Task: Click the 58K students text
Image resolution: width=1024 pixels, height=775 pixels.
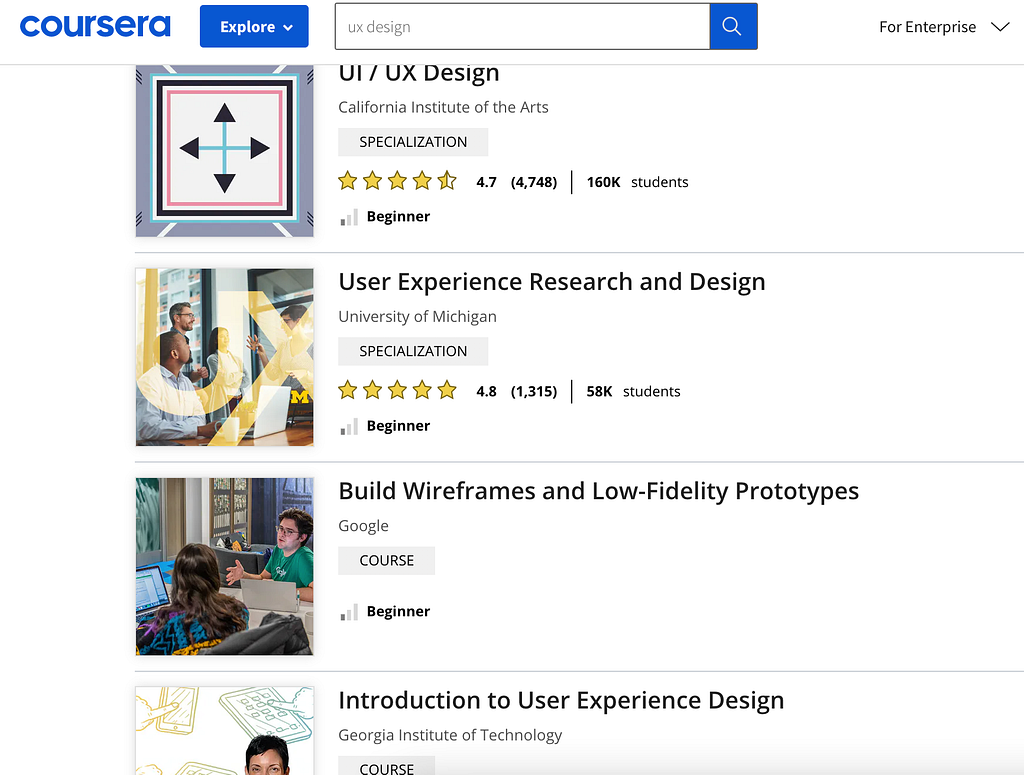Action: (x=633, y=391)
